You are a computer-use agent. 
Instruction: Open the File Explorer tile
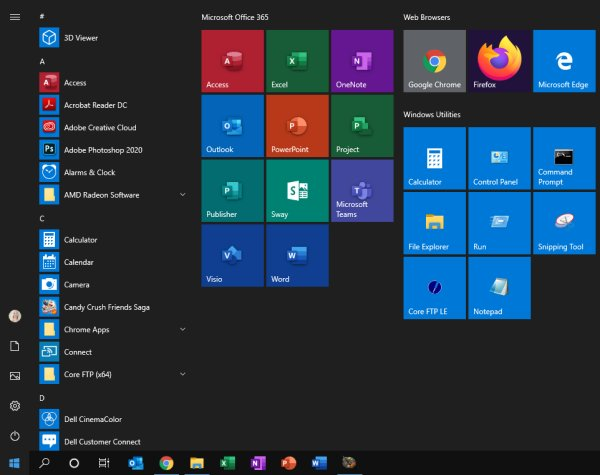[435, 223]
